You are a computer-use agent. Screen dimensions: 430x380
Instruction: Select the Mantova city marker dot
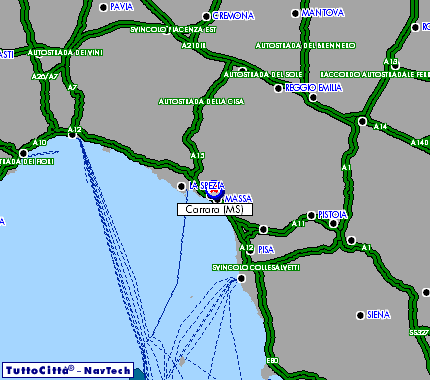click(x=295, y=14)
